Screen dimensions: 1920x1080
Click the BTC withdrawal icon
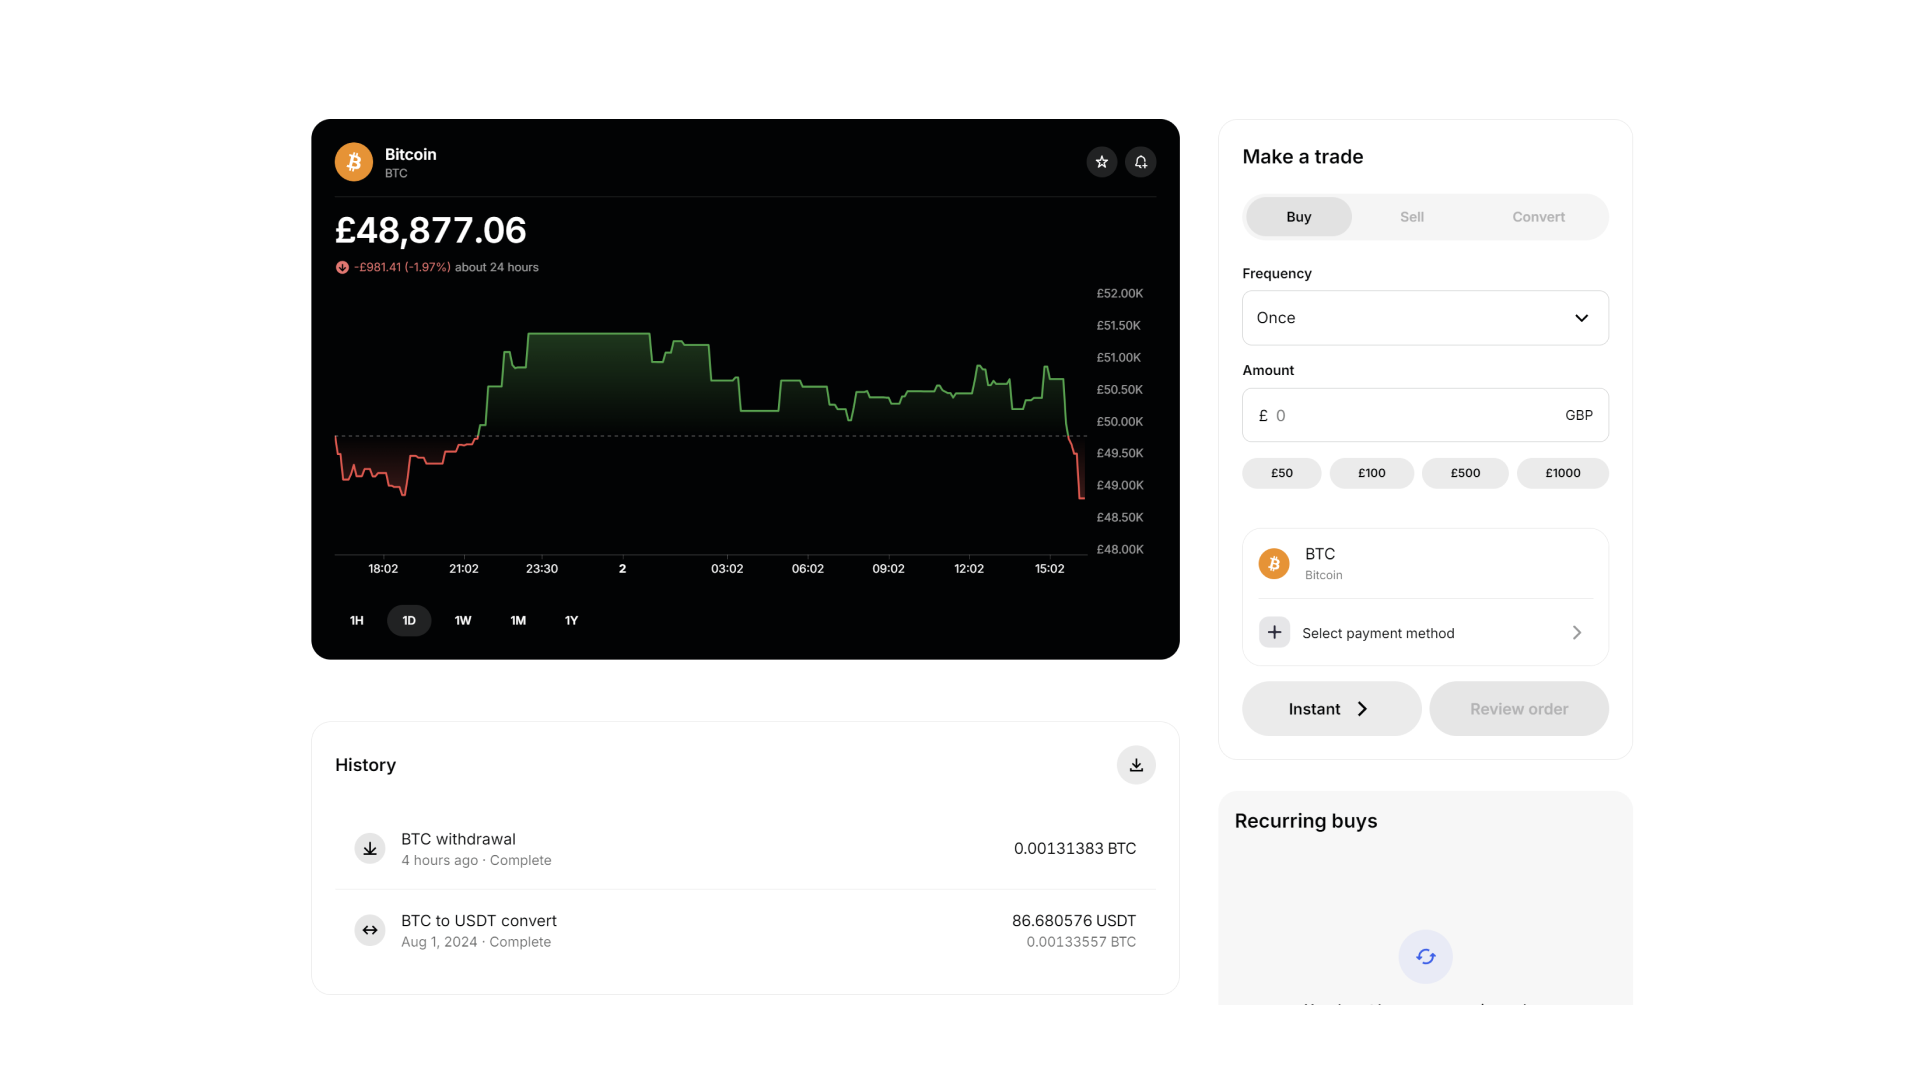369,848
